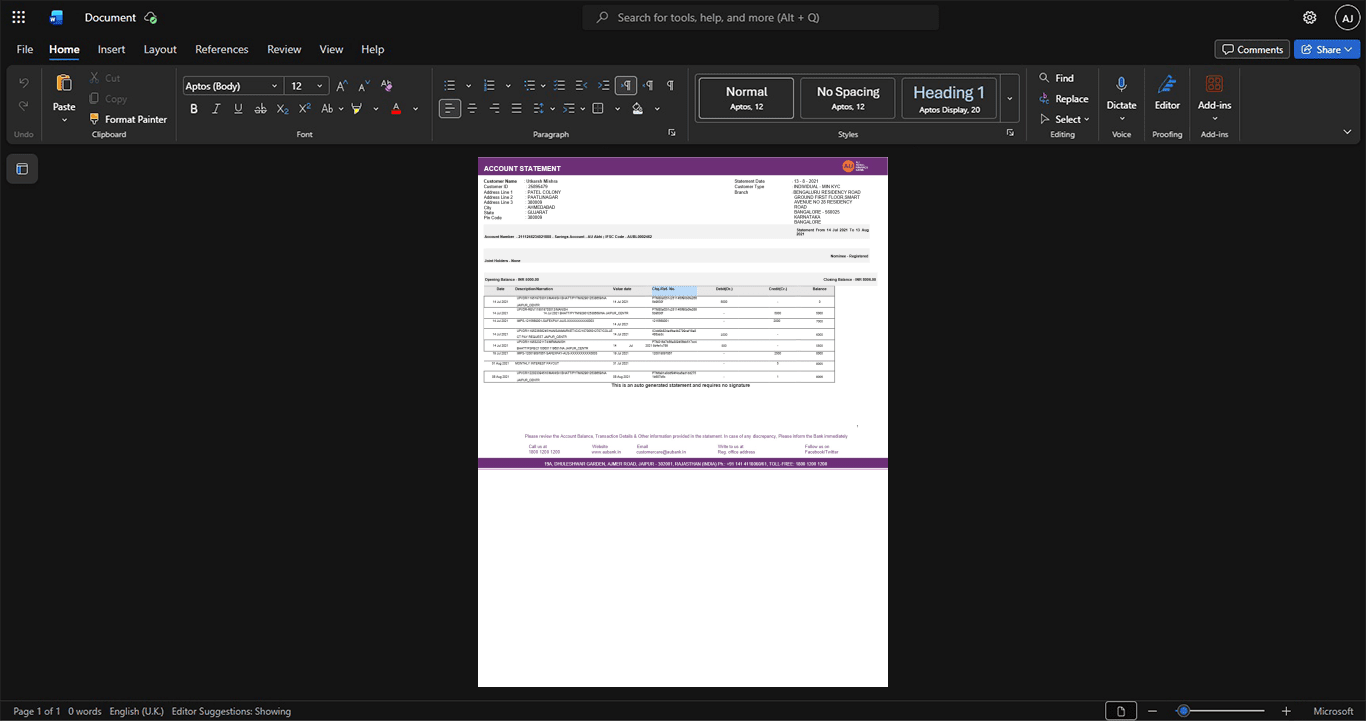Screen dimensions: 1366x721
Task: Switch to the References tab
Action: coord(222,49)
